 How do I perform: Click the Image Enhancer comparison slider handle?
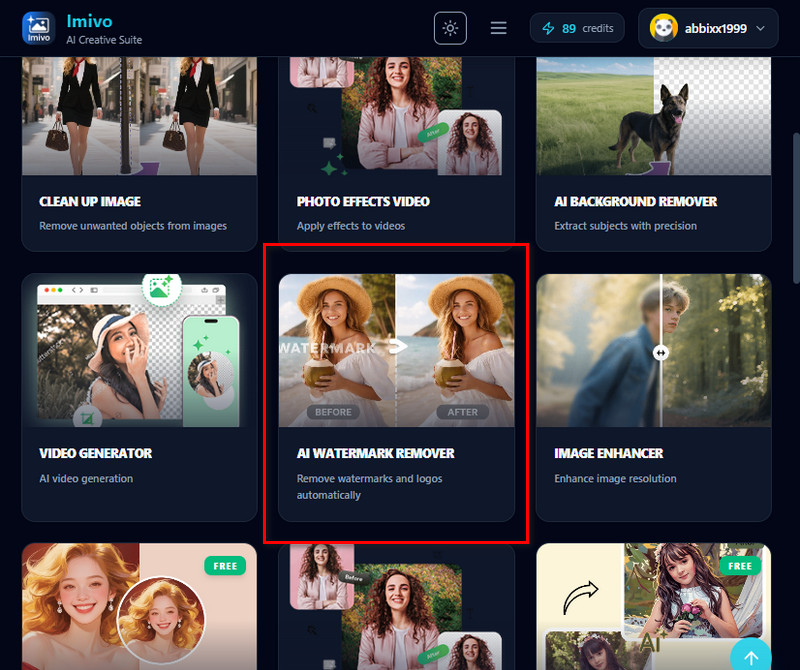coord(661,352)
